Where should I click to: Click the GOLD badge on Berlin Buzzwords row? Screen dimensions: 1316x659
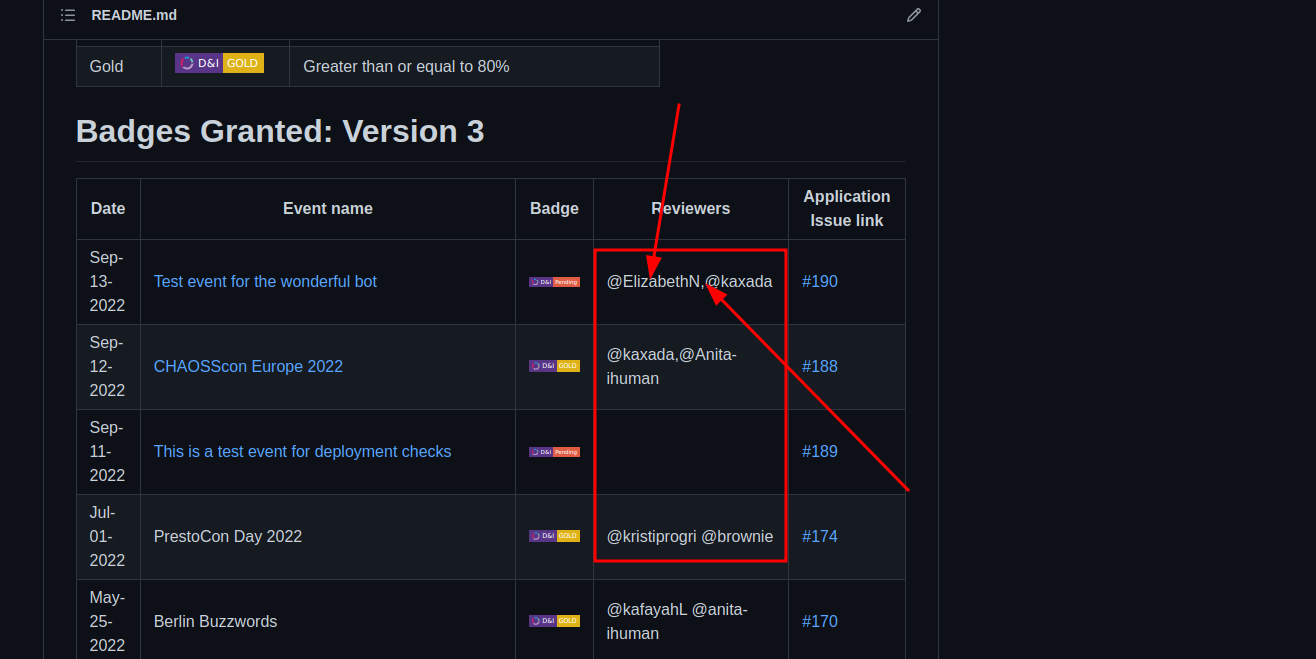coord(554,620)
